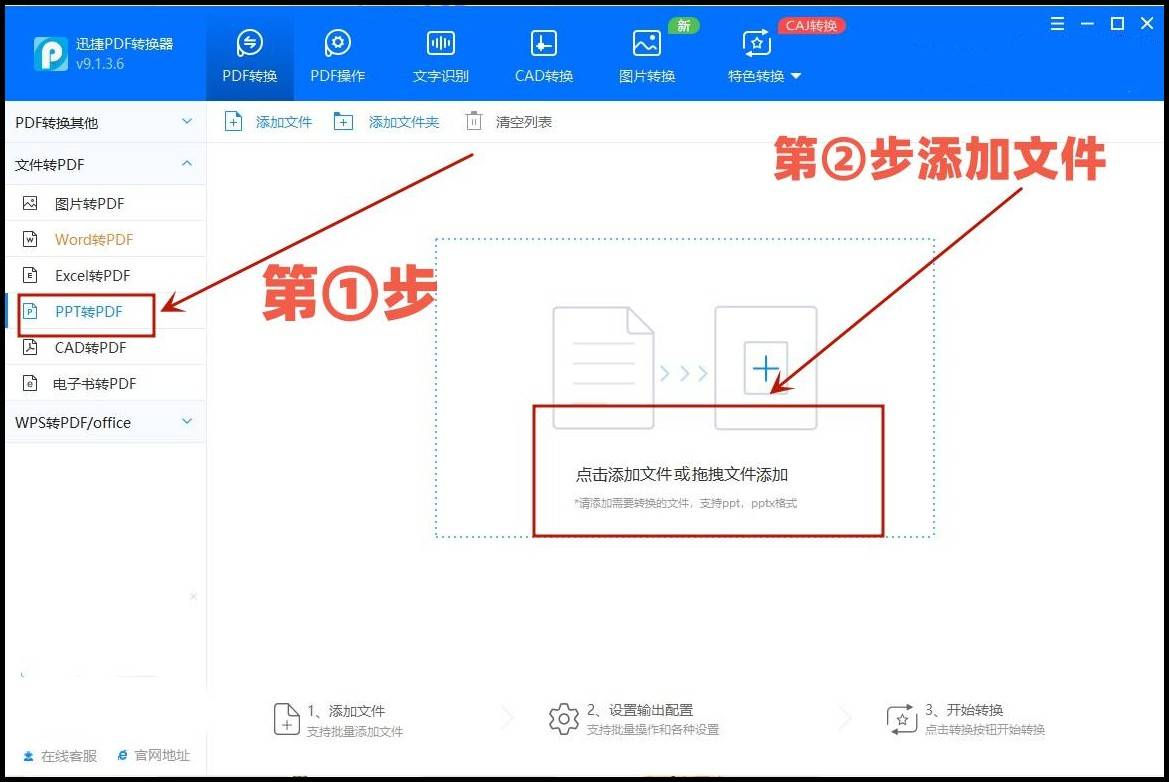Collapse the 文件转PDF section
Viewport: 1169px width, 782px height.
[x=105, y=164]
